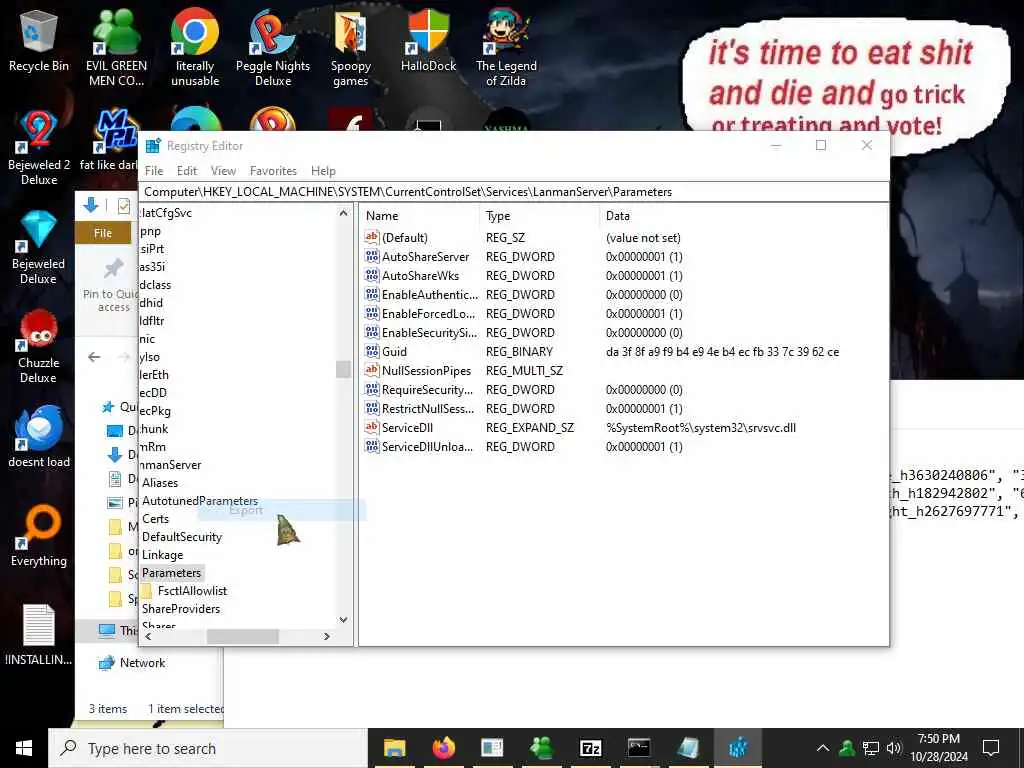Screen dimensions: 1024x768
Task: Select the EnableForcedLo... value icon
Action: (x=372, y=313)
